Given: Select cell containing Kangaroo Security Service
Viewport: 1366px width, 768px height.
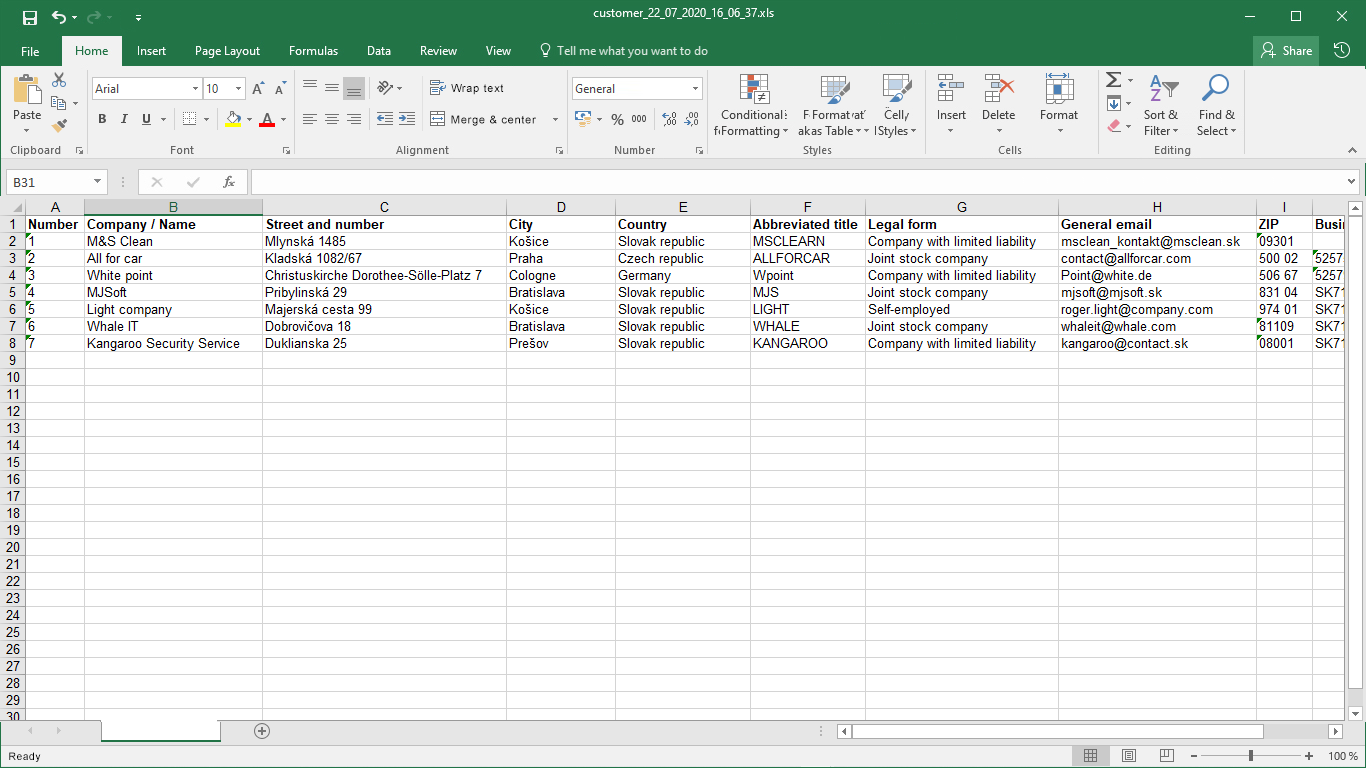Looking at the screenshot, I should pyautogui.click(x=173, y=343).
